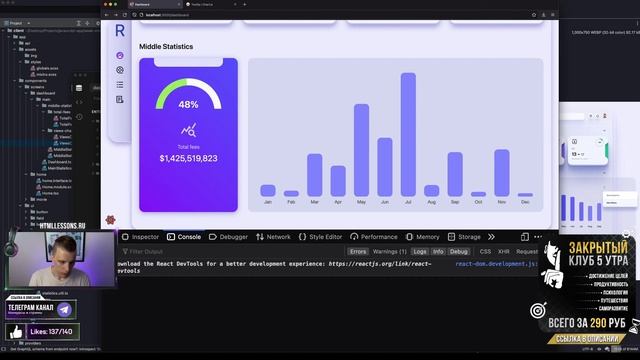Image resolution: width=640 pixels, height=360 pixels.
Task: Click the clock history icon in dark panel
Action: (x=79, y=117)
